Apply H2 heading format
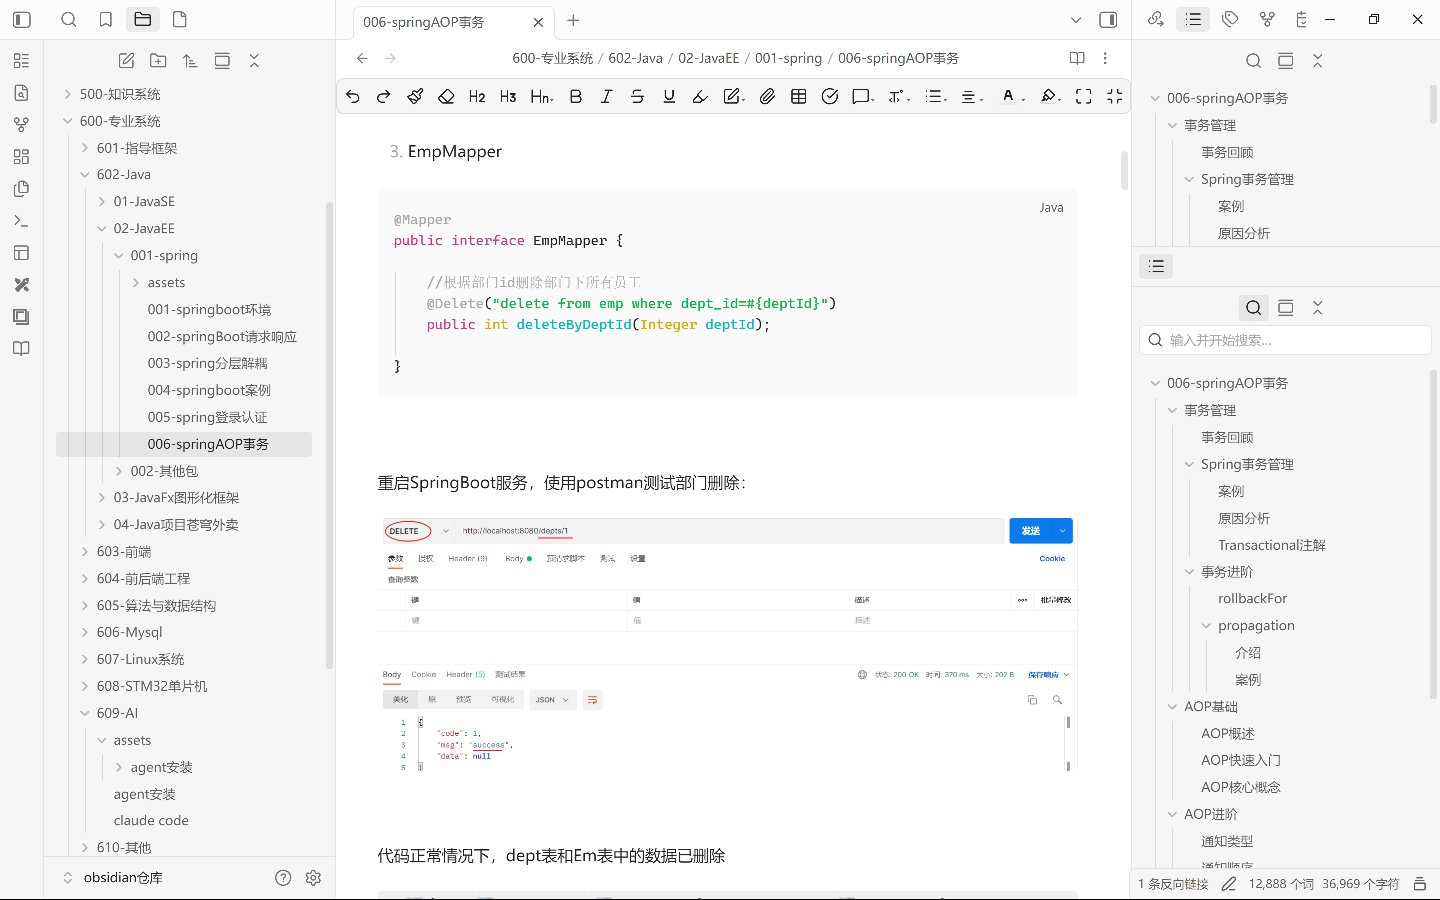 (x=477, y=96)
